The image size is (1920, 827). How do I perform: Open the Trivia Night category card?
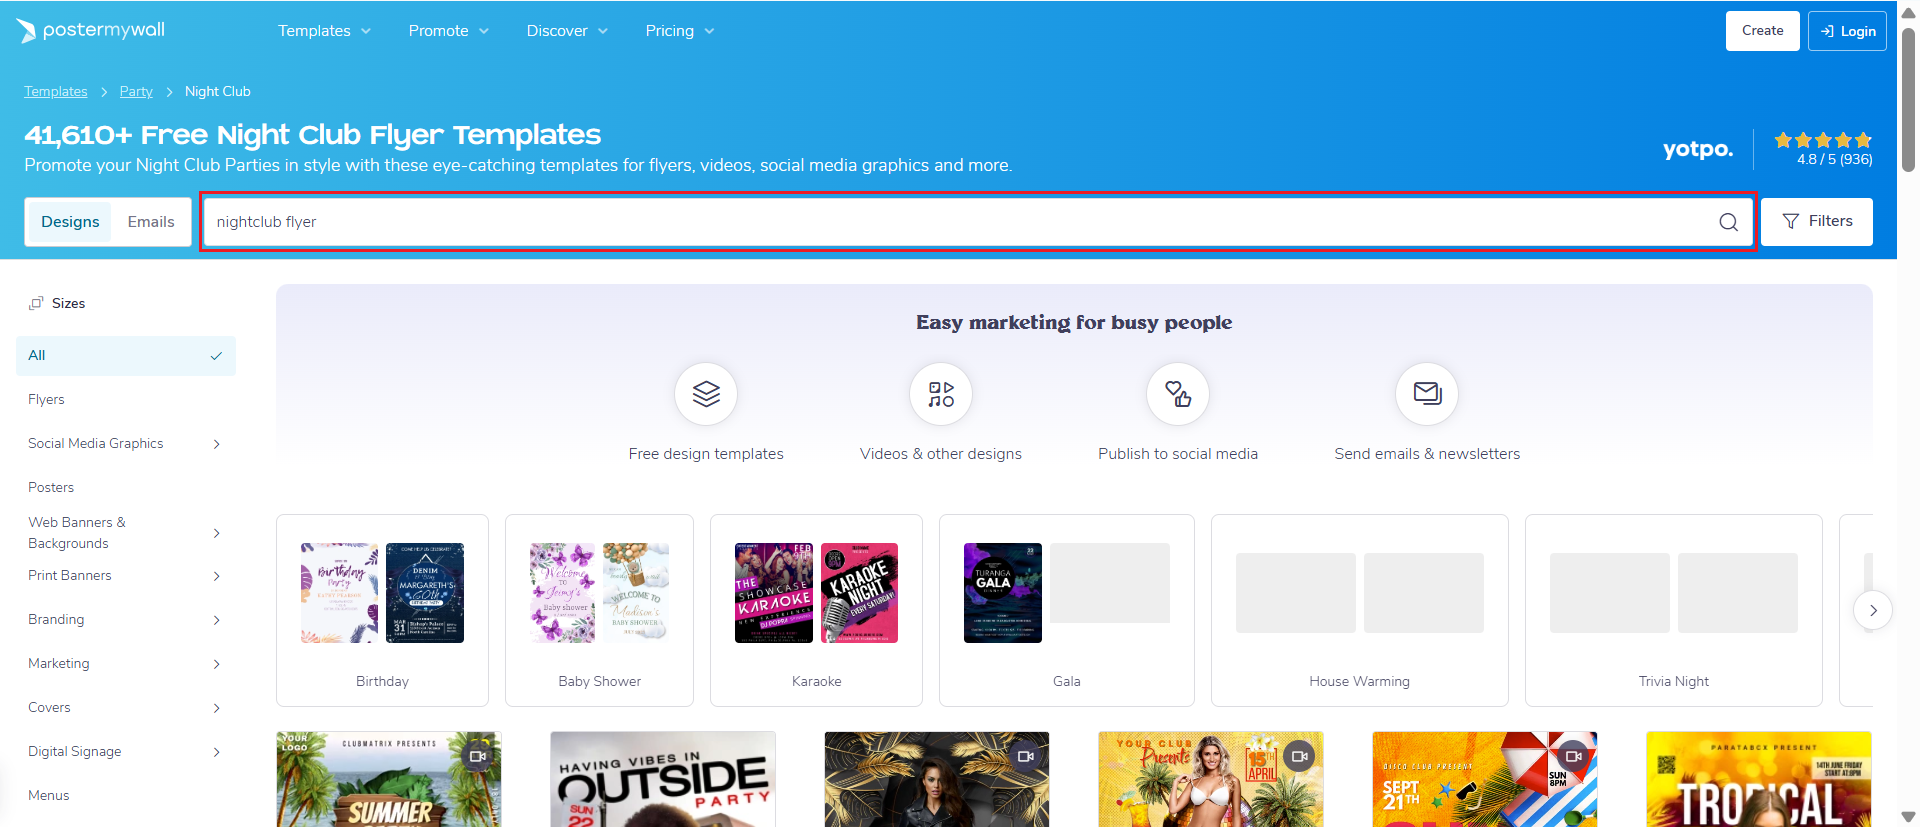coord(1674,611)
